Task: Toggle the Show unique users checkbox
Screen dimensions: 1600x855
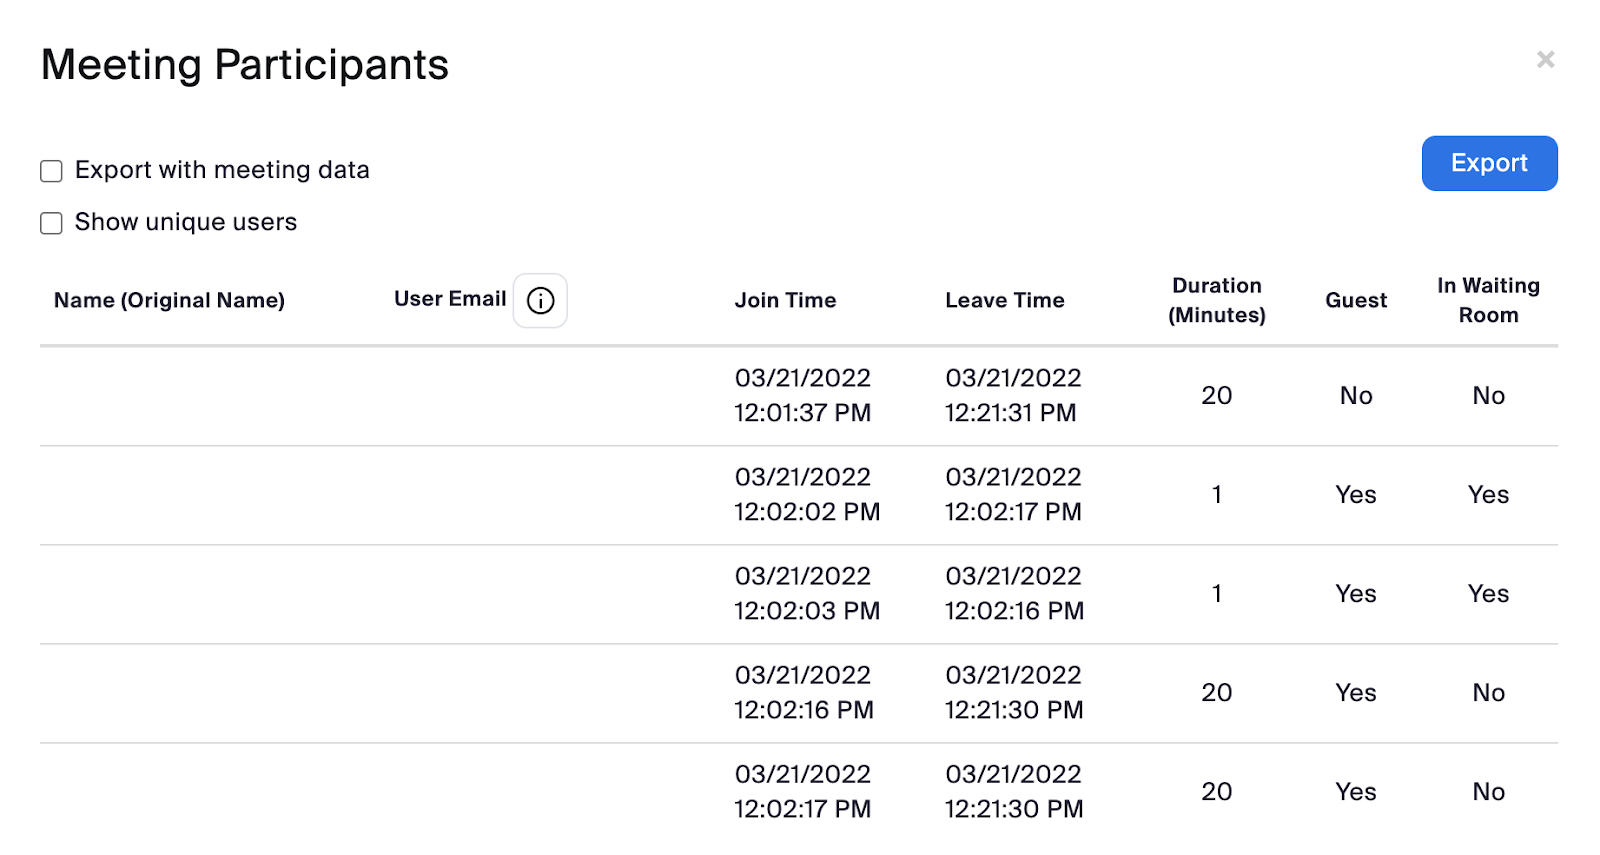Action: tap(51, 223)
